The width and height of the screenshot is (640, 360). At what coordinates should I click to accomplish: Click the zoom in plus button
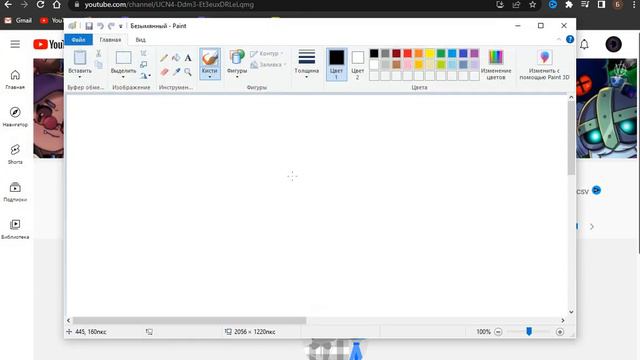point(560,332)
